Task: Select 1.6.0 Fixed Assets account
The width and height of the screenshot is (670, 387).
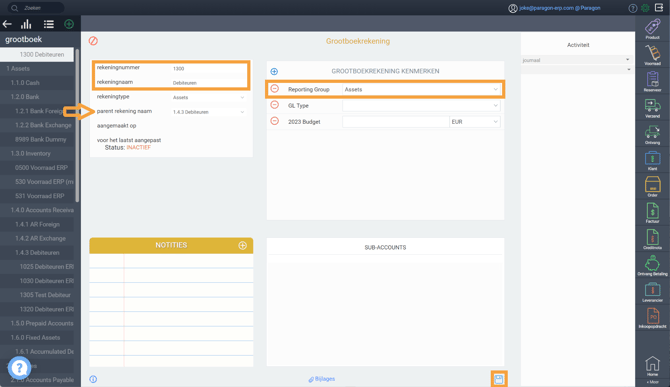Action: (x=37, y=337)
